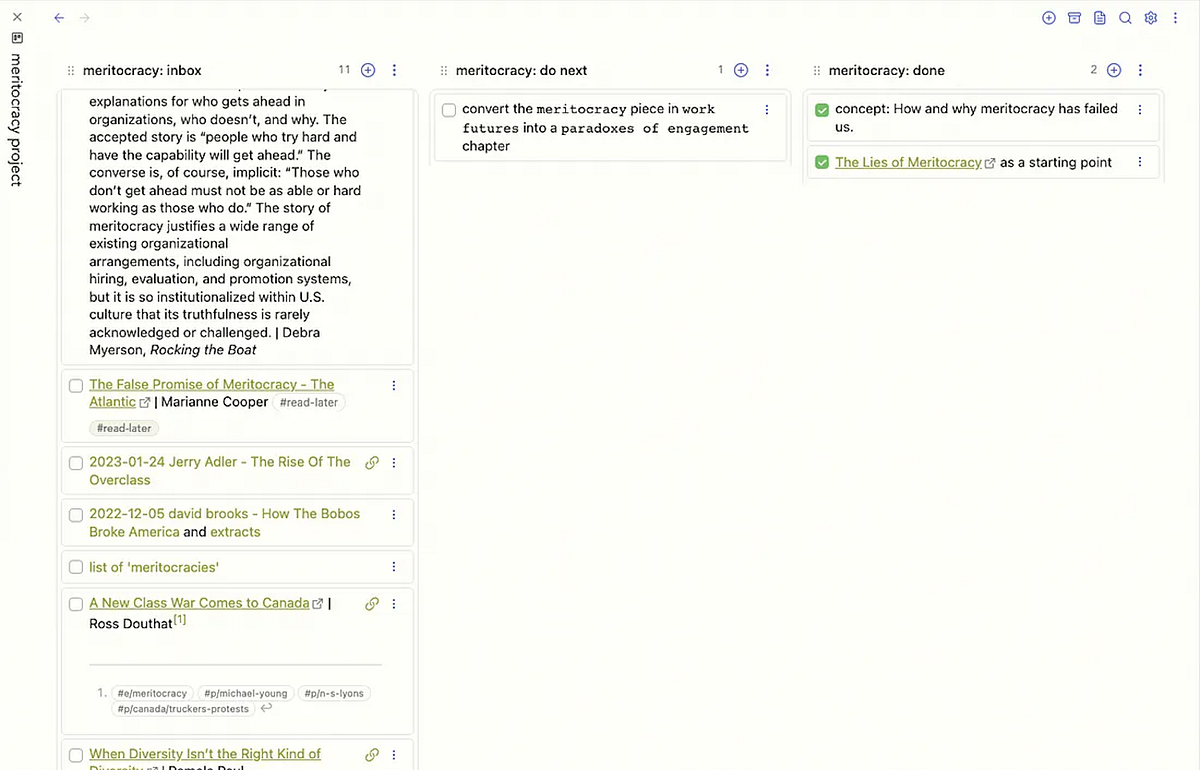This screenshot has width=1200, height=770.
Task: Check the list of 'meritocracies' card
Action: [76, 567]
